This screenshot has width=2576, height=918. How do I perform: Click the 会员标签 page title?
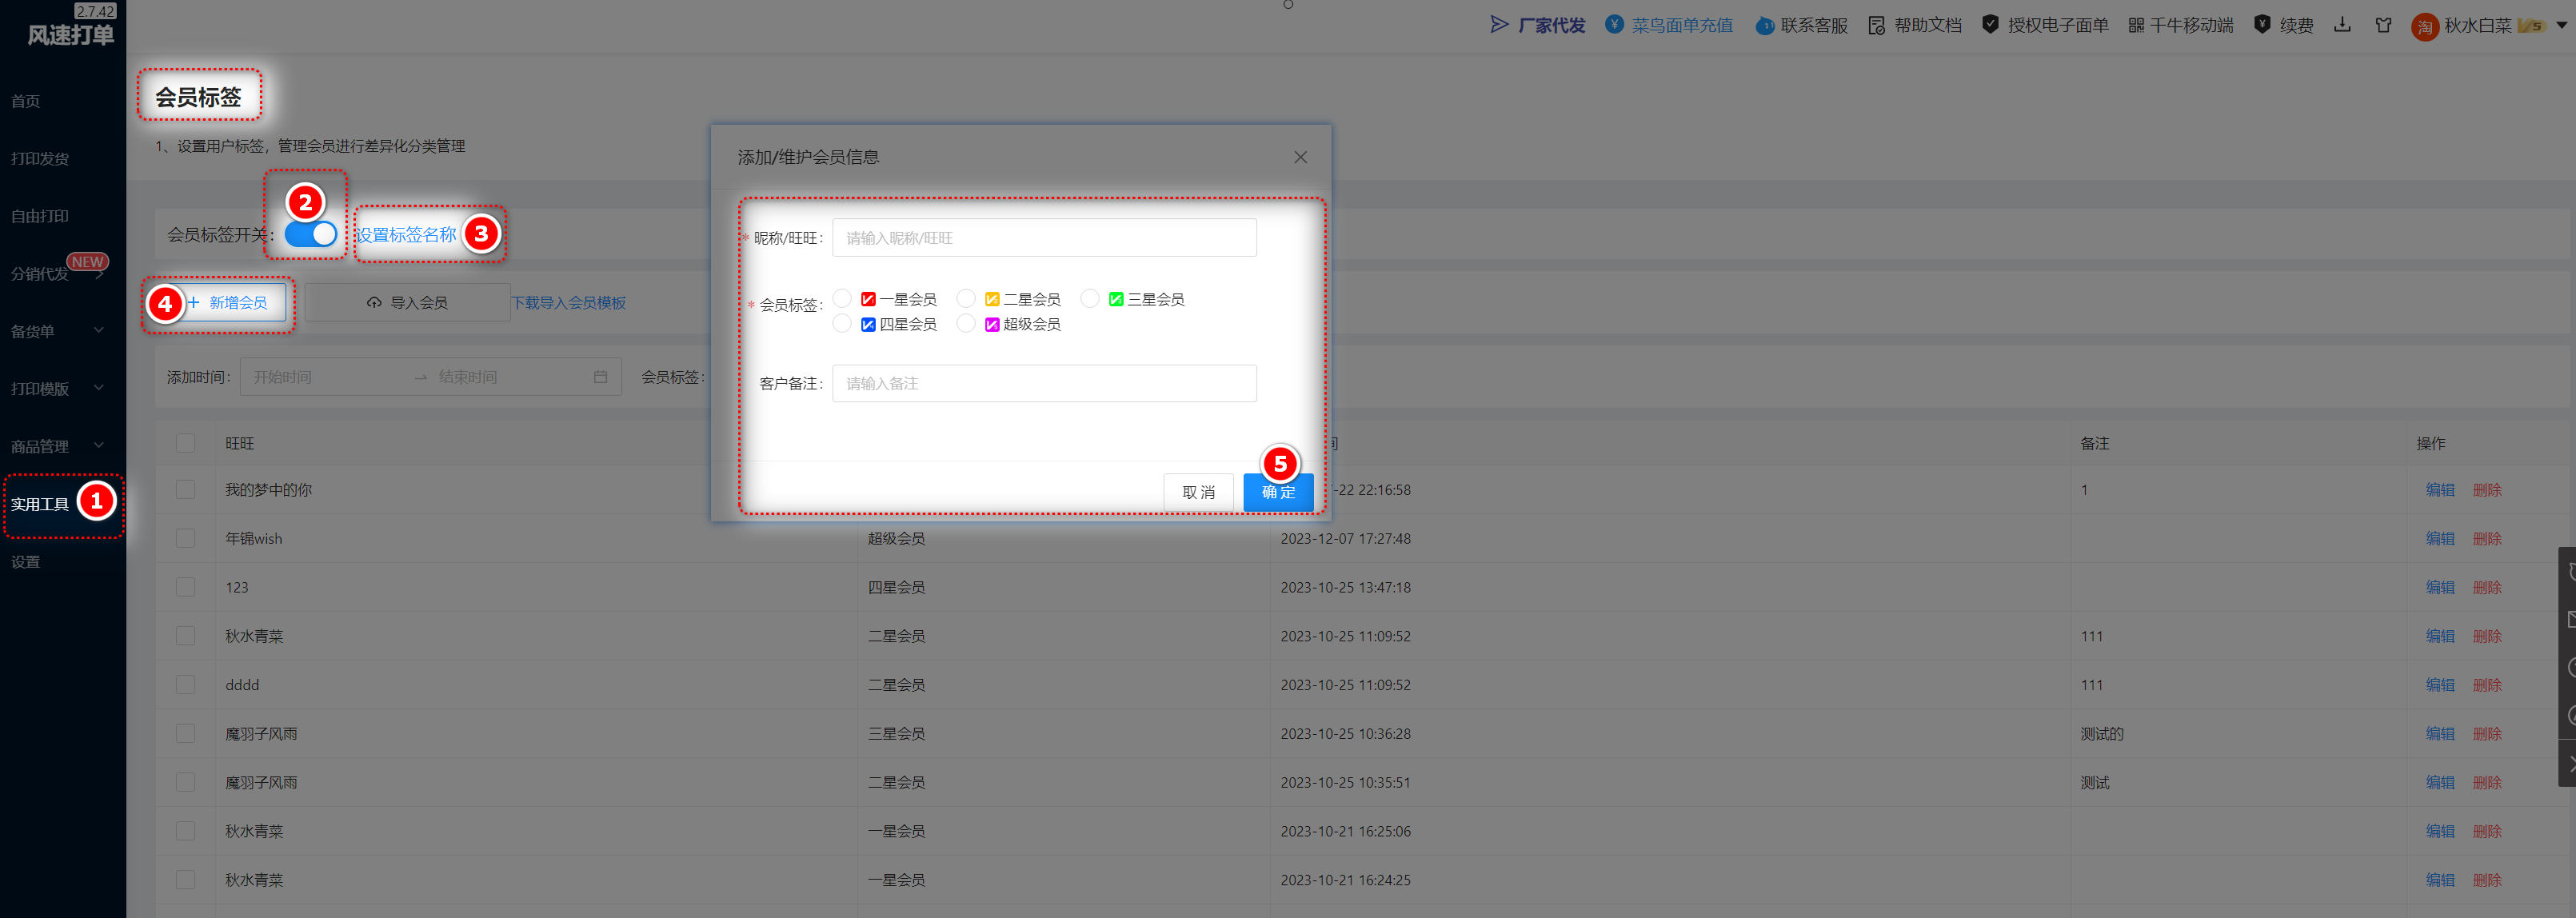tap(198, 97)
